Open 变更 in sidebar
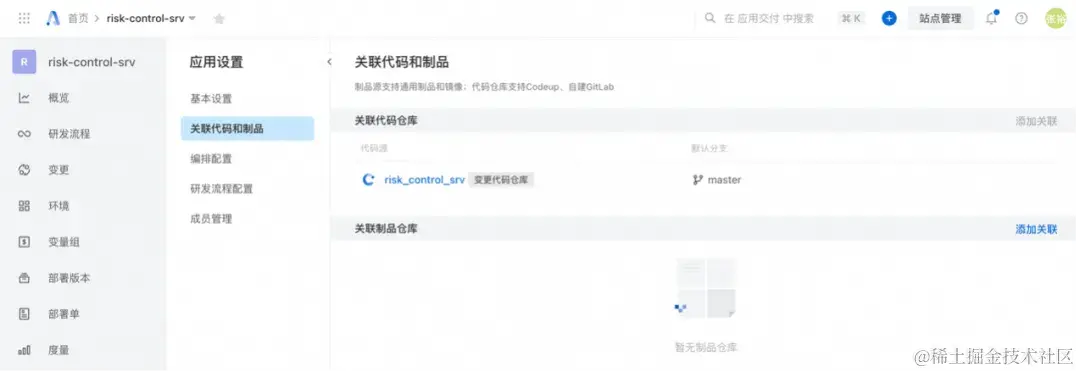Screen dimensions: 1080x373 point(59,170)
